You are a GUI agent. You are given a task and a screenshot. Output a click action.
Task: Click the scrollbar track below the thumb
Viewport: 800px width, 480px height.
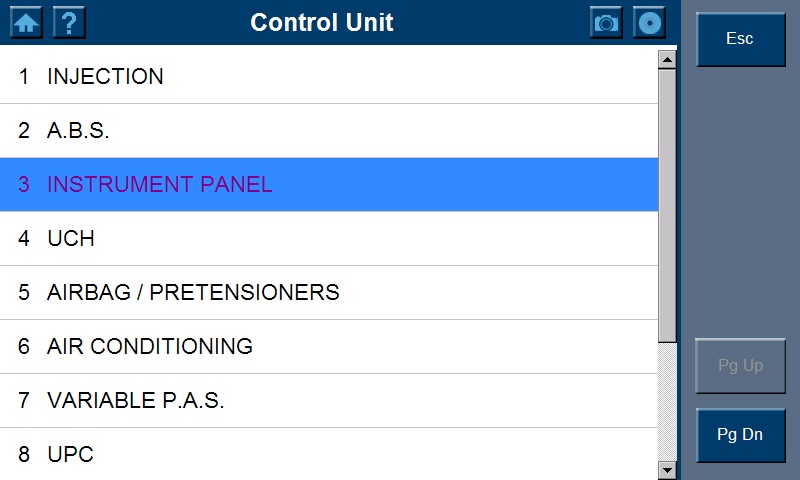[x=667, y=400]
